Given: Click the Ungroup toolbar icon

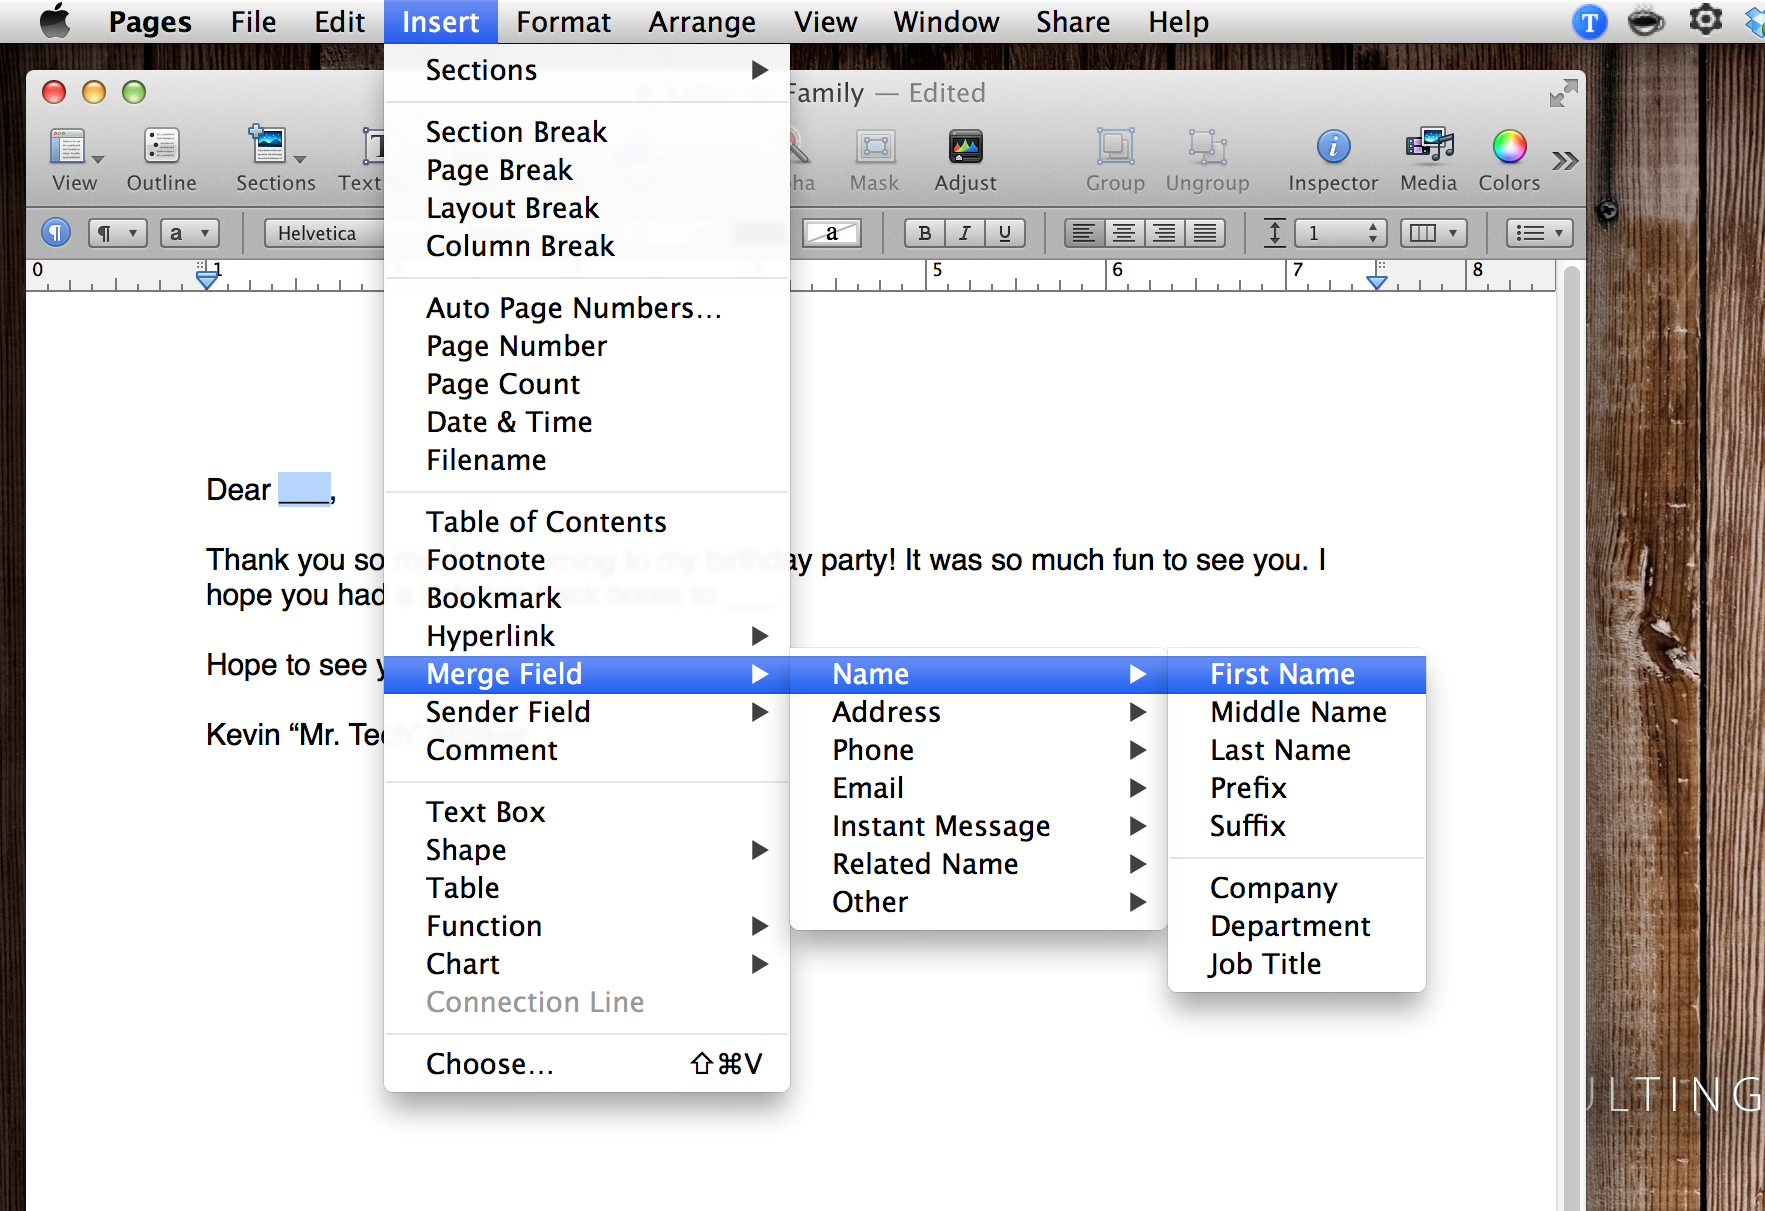Looking at the screenshot, I should pos(1207,158).
